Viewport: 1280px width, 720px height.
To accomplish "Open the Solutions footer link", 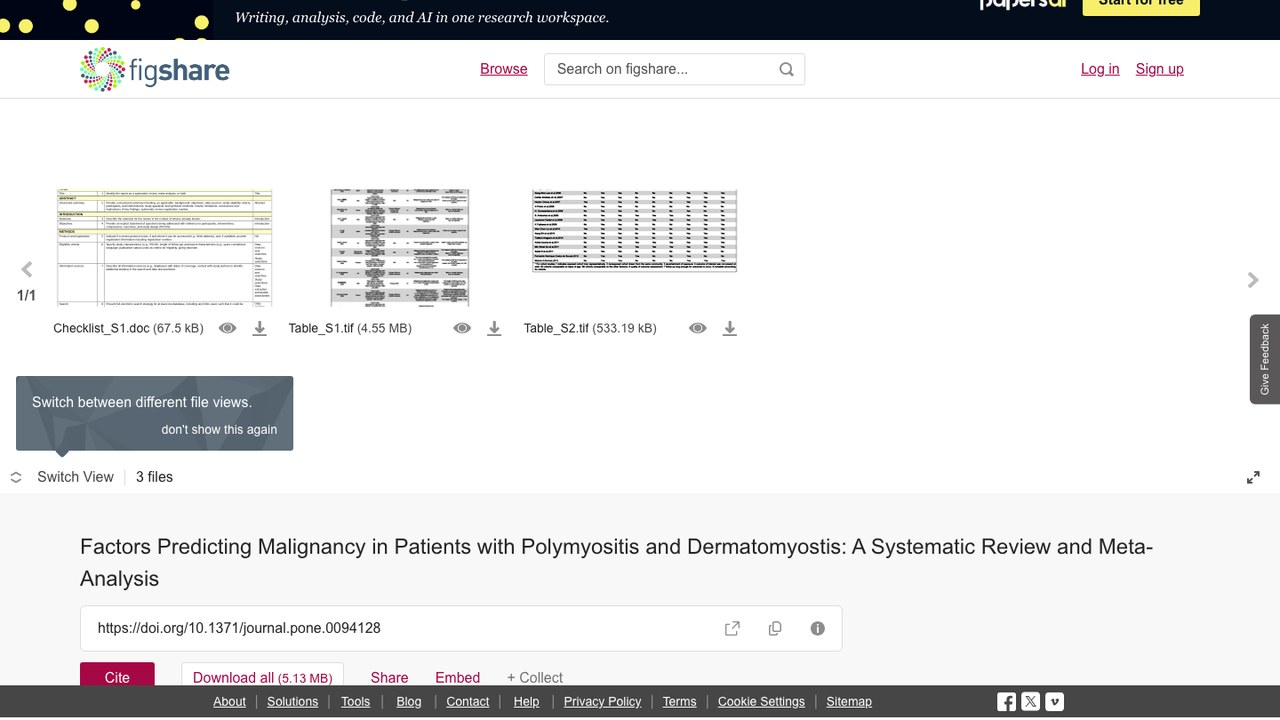I will pos(293,702).
